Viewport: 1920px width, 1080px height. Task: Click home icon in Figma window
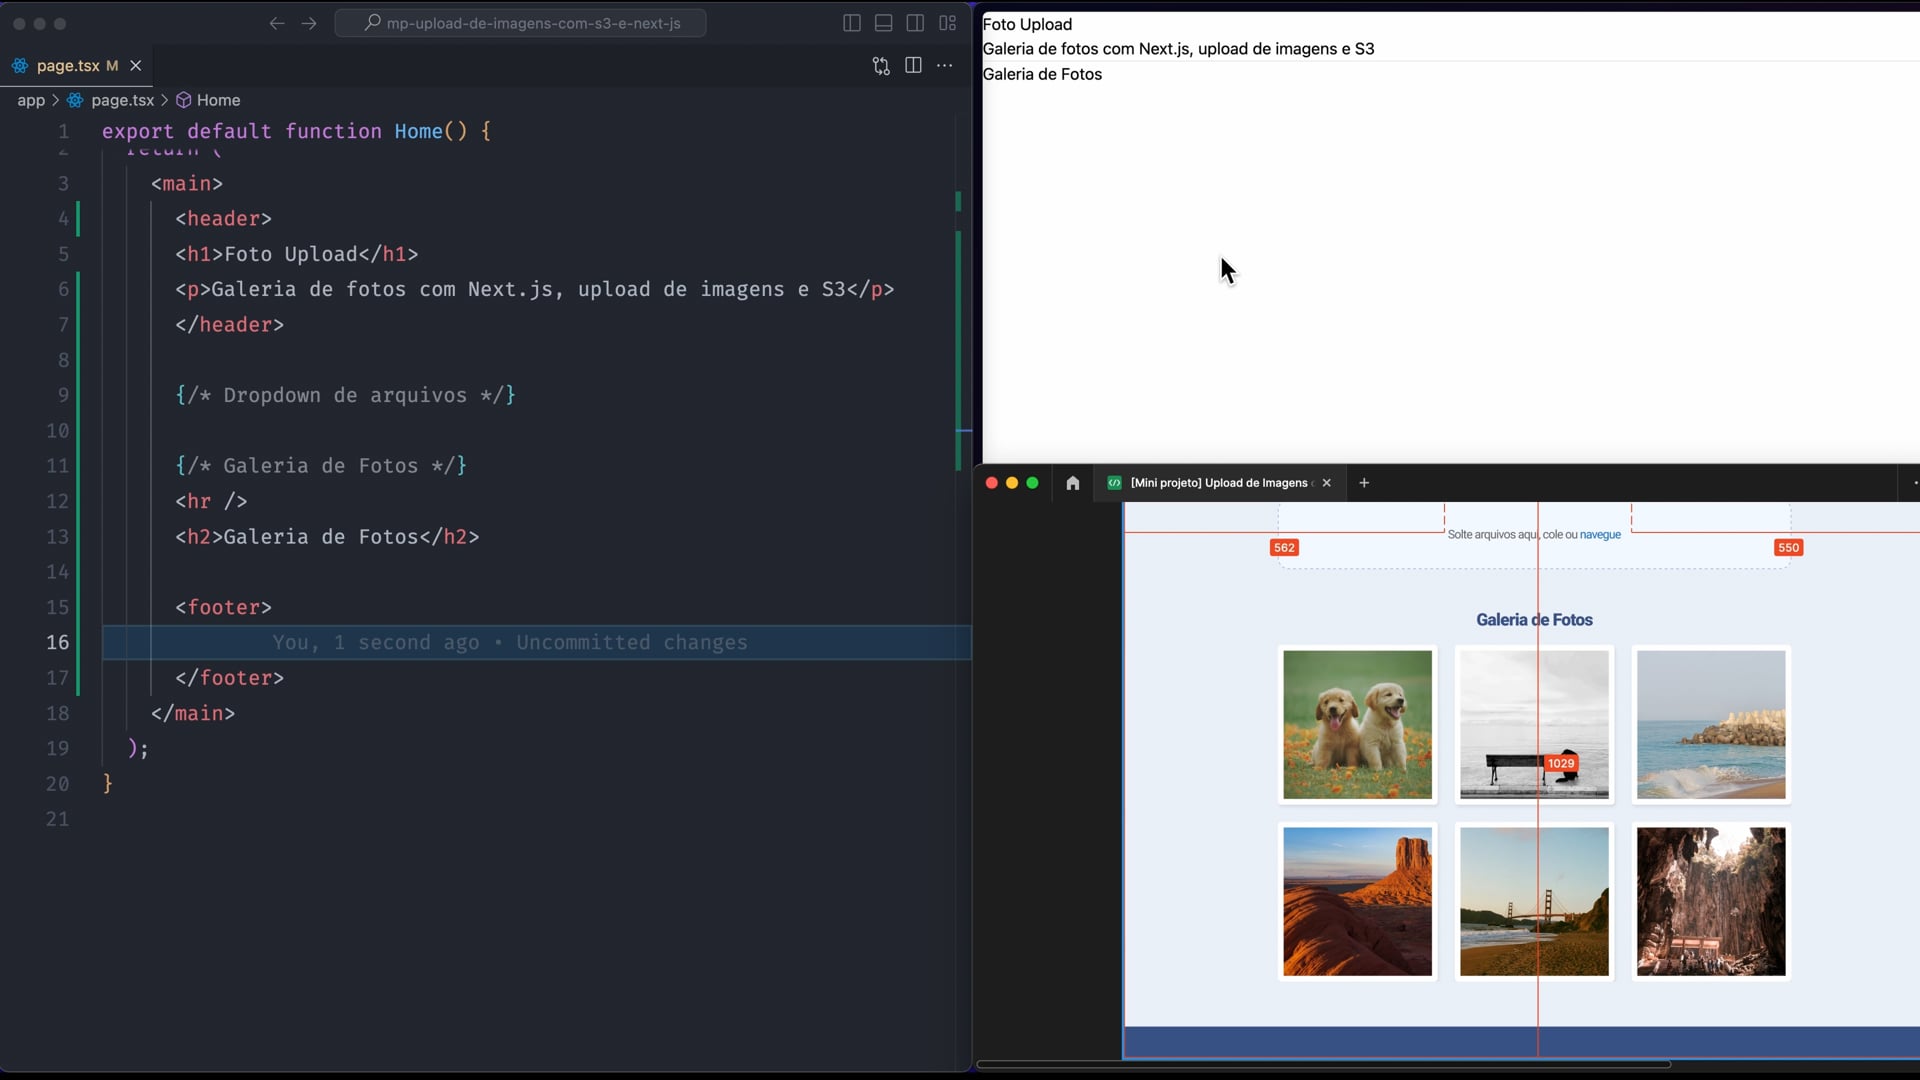(1073, 483)
